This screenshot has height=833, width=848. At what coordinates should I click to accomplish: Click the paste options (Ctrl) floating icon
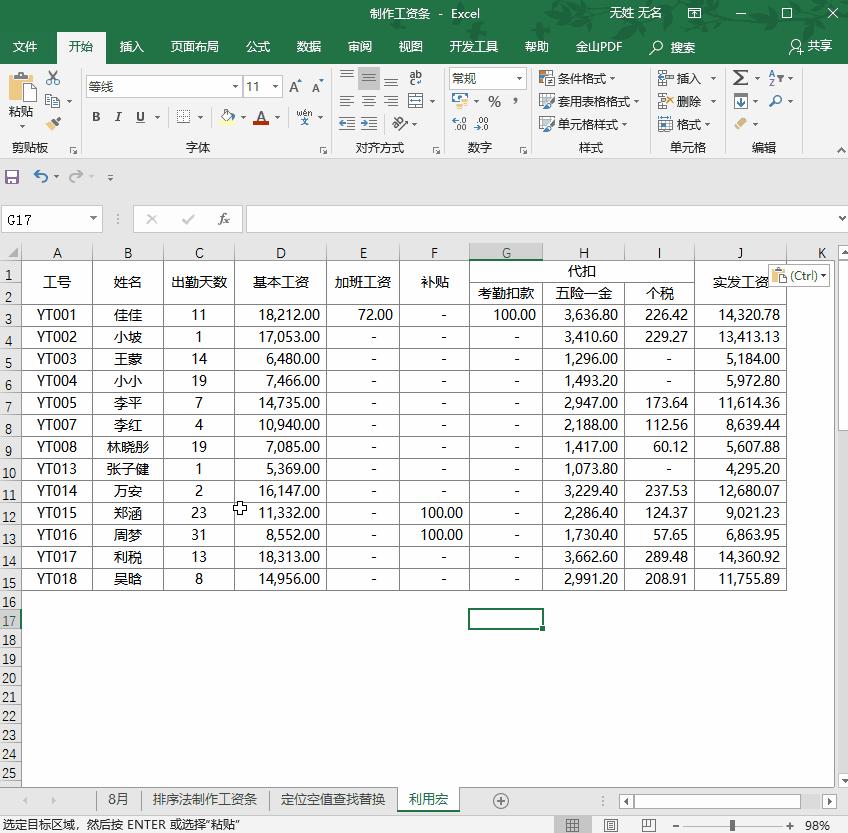[798, 276]
